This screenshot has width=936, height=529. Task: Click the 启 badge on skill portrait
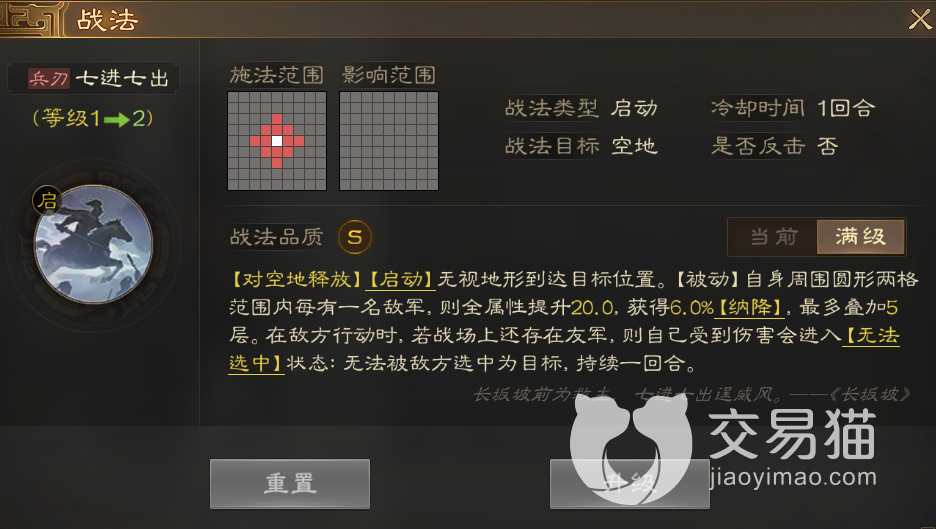pos(47,200)
